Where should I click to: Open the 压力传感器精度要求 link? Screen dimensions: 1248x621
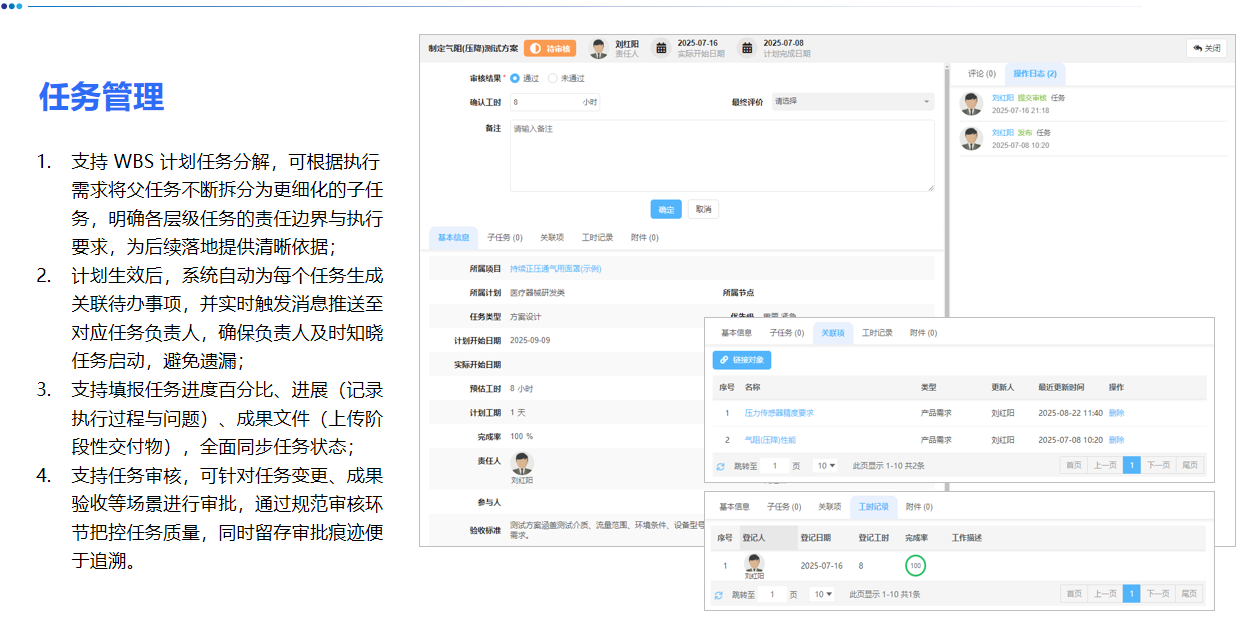(x=779, y=413)
